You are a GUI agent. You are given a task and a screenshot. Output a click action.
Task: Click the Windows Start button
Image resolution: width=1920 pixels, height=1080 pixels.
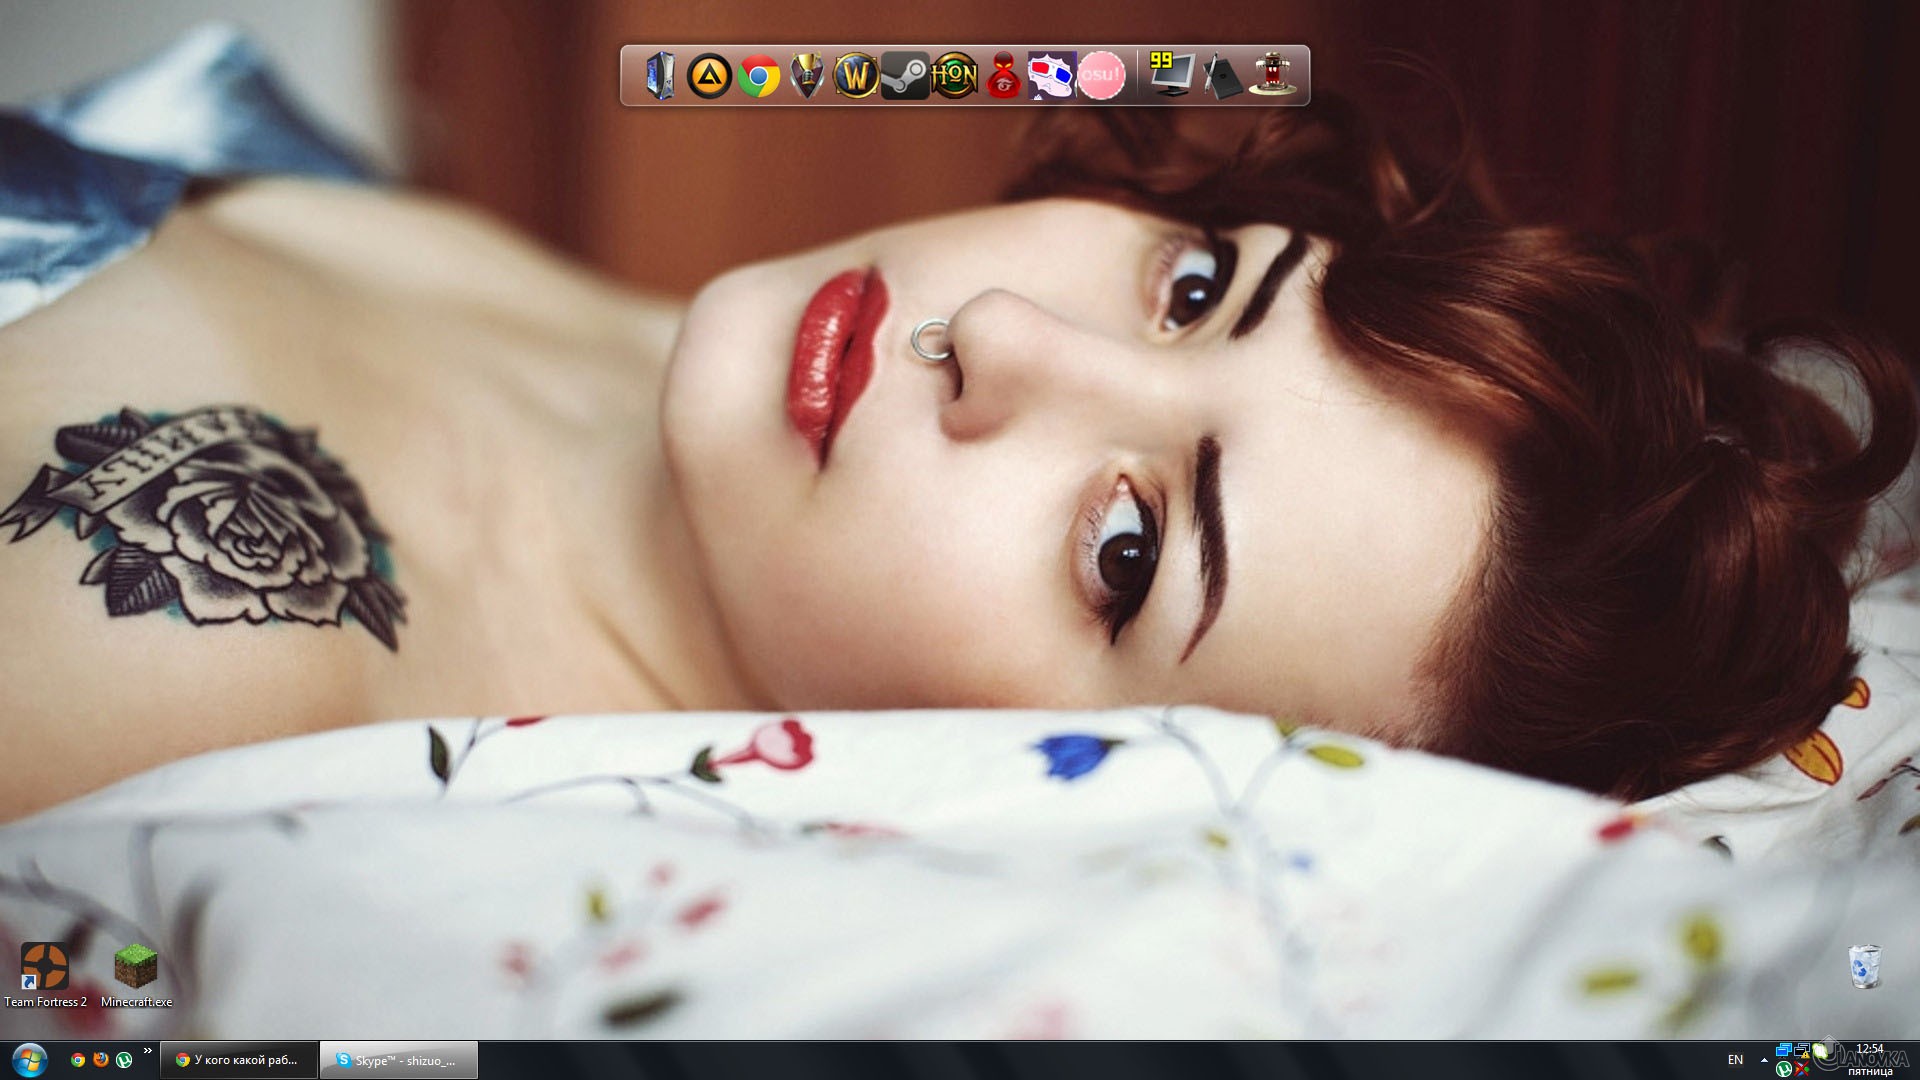click(29, 1059)
